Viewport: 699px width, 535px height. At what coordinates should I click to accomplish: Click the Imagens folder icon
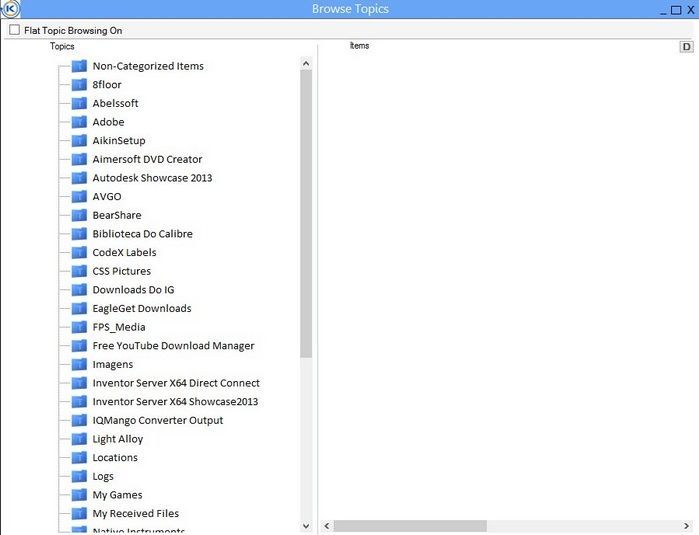(x=79, y=365)
